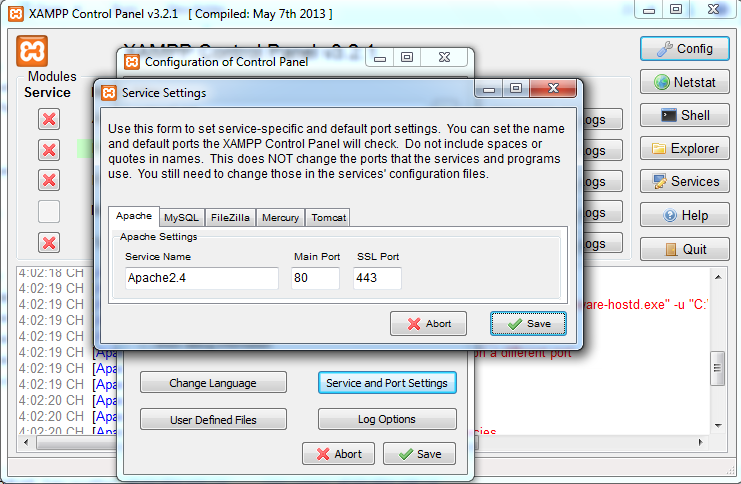
Task: Close the Service Settings dialog
Action: coord(553,88)
